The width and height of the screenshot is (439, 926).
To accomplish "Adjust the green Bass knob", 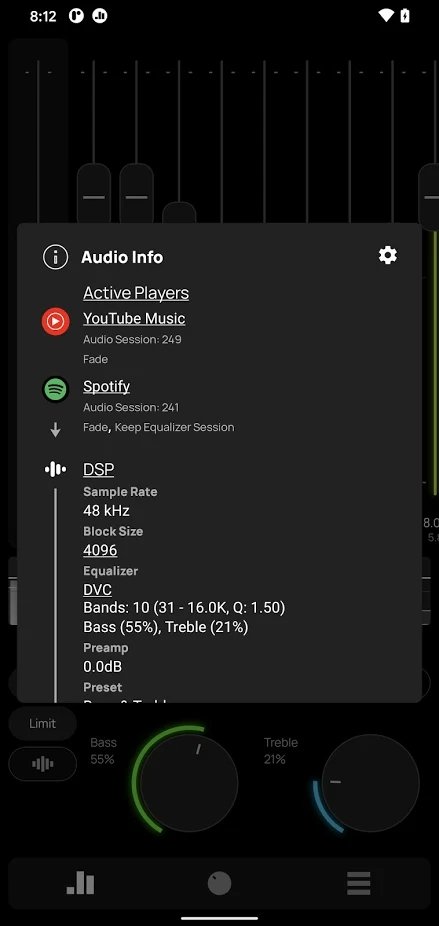I will pyautogui.click(x=188, y=782).
